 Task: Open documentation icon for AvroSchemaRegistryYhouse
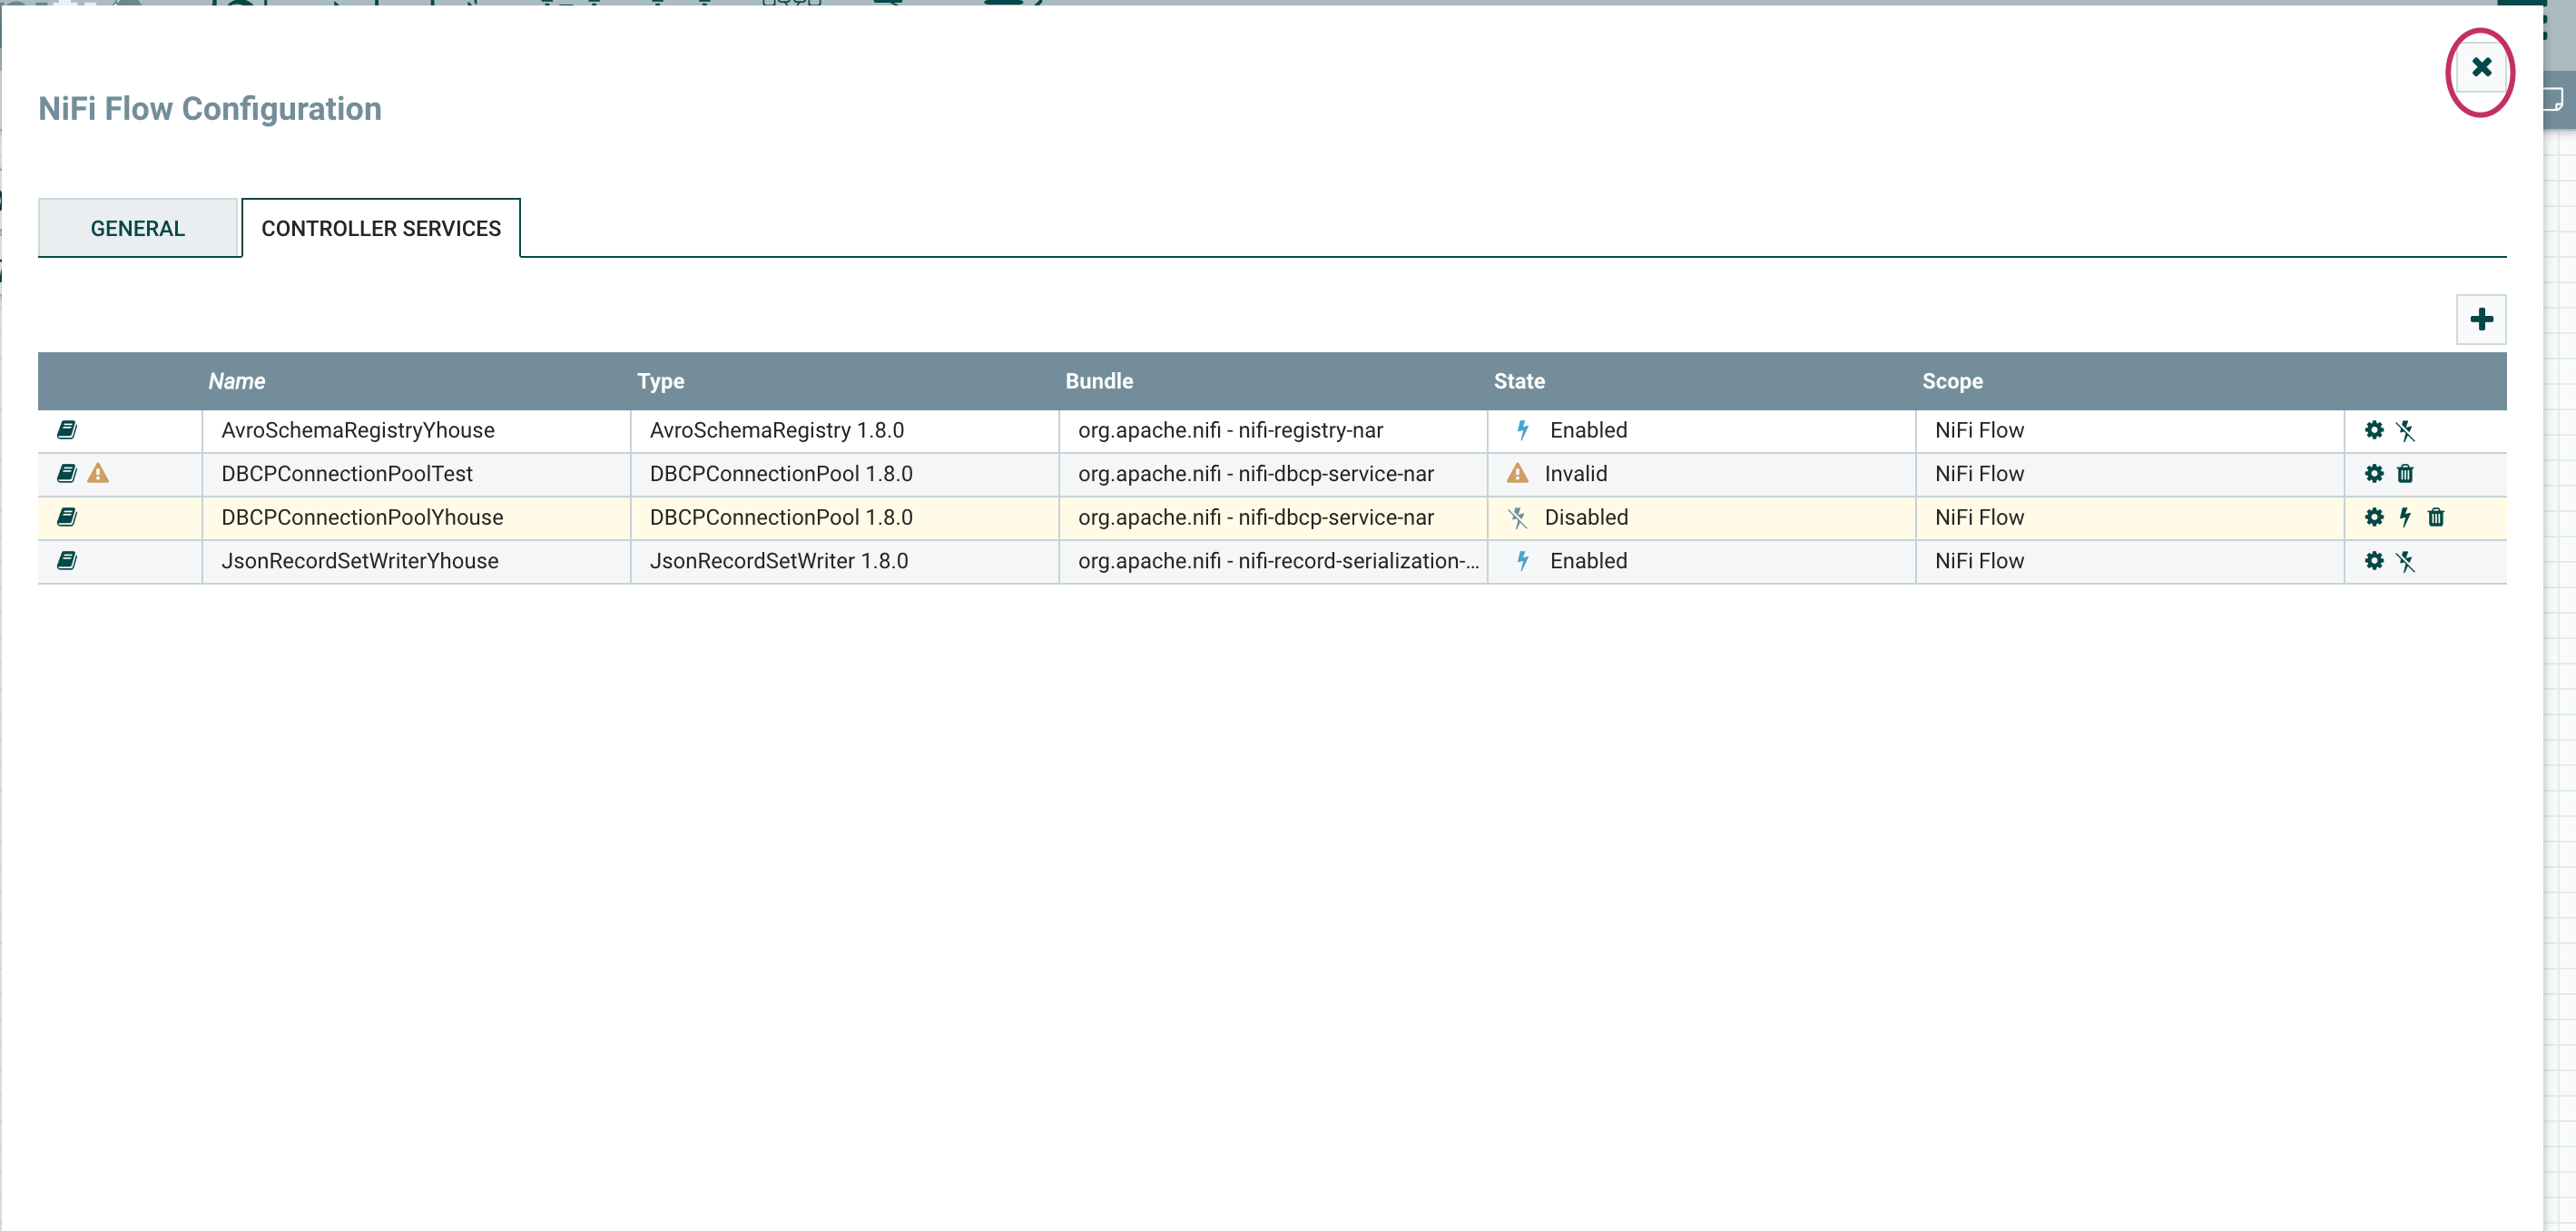tap(67, 430)
